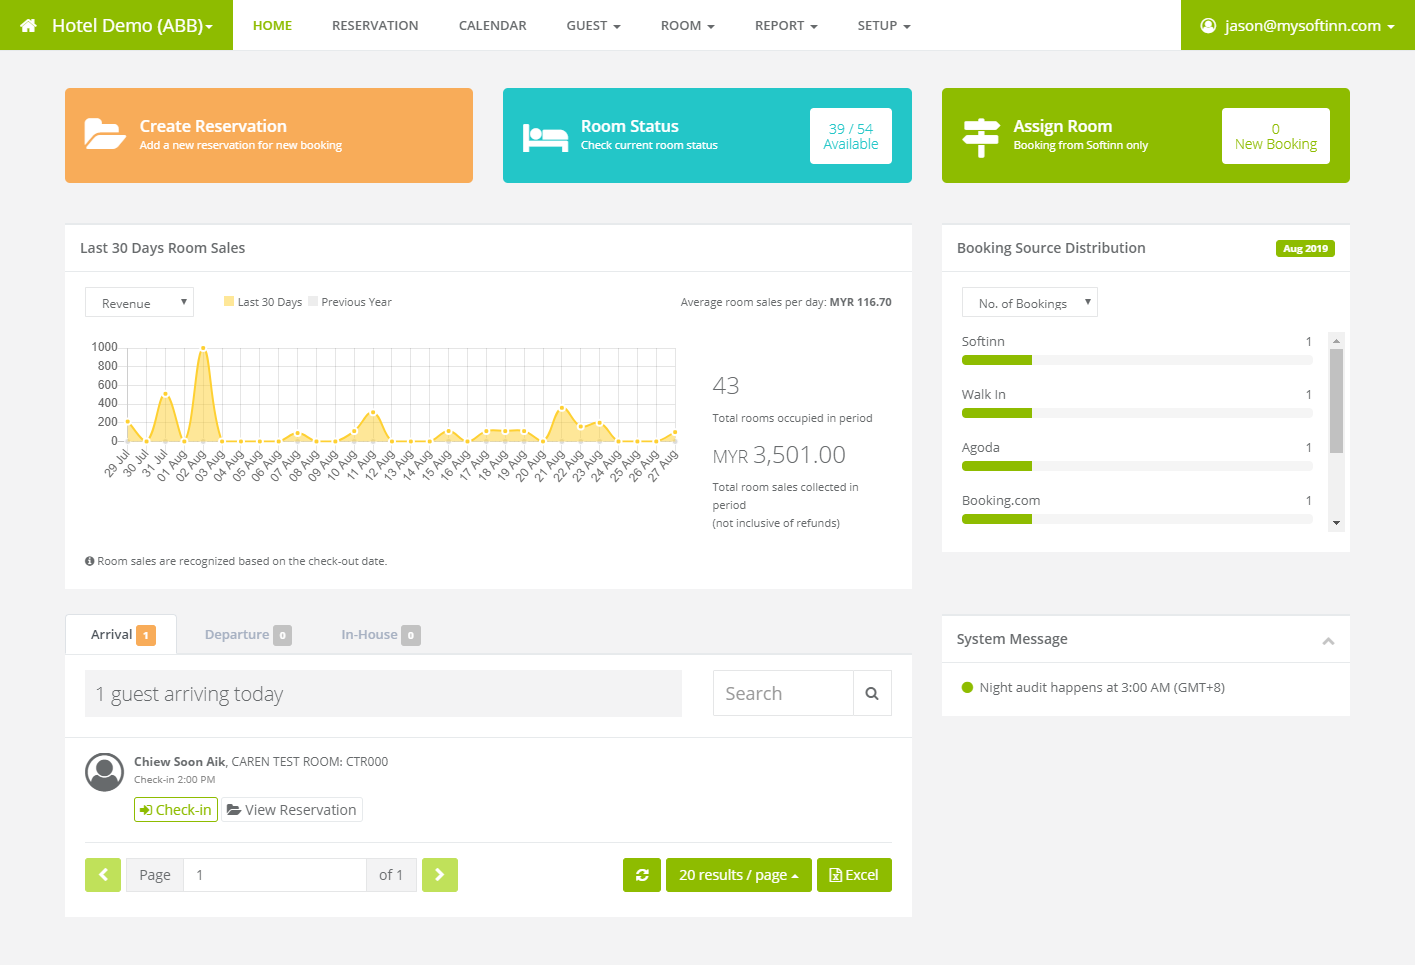Click the home icon beside Hotel Demo
The image size is (1415, 965).
(29, 26)
